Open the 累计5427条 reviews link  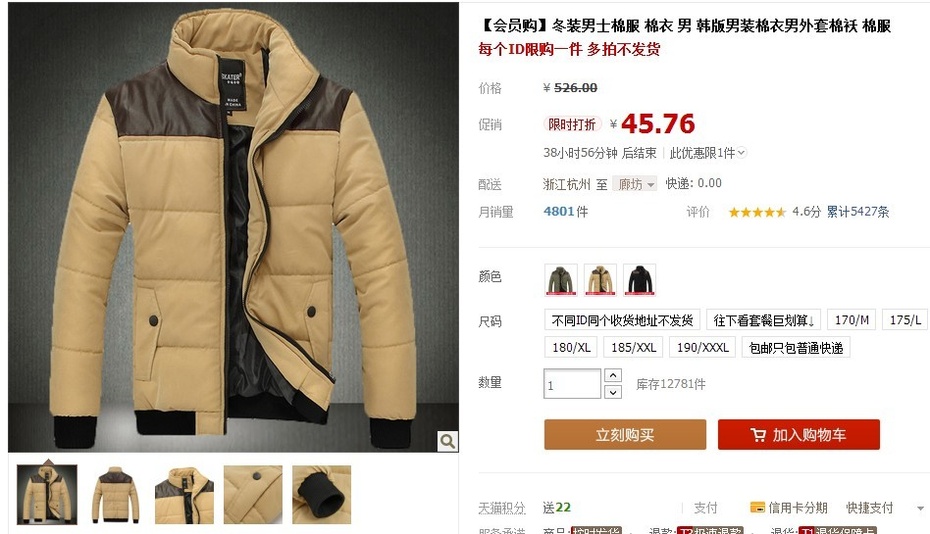pyautogui.click(x=858, y=212)
